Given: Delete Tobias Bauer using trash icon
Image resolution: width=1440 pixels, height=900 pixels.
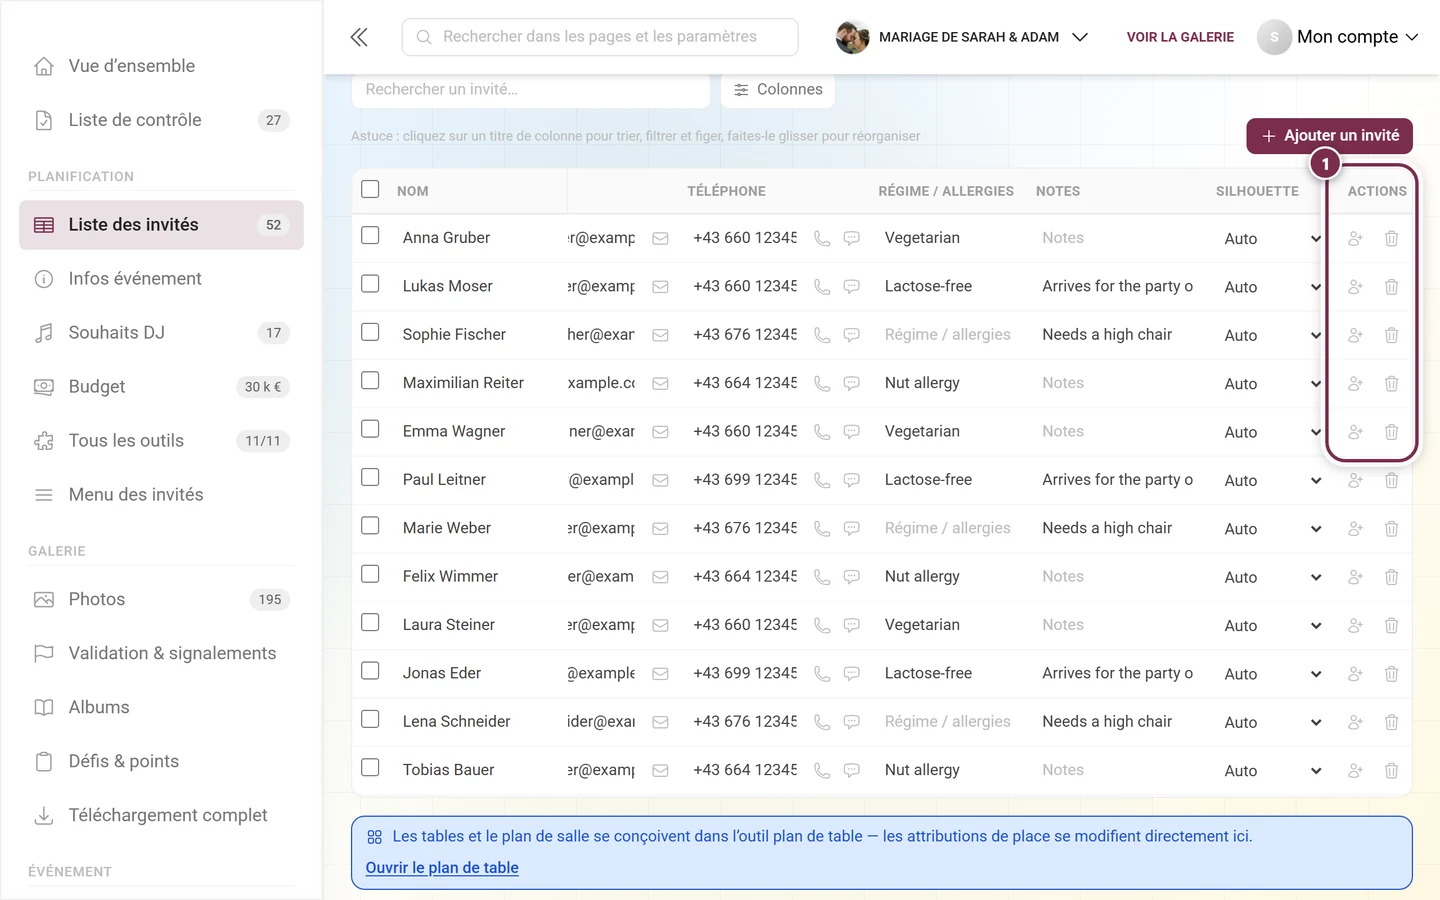Looking at the screenshot, I should click(x=1391, y=770).
